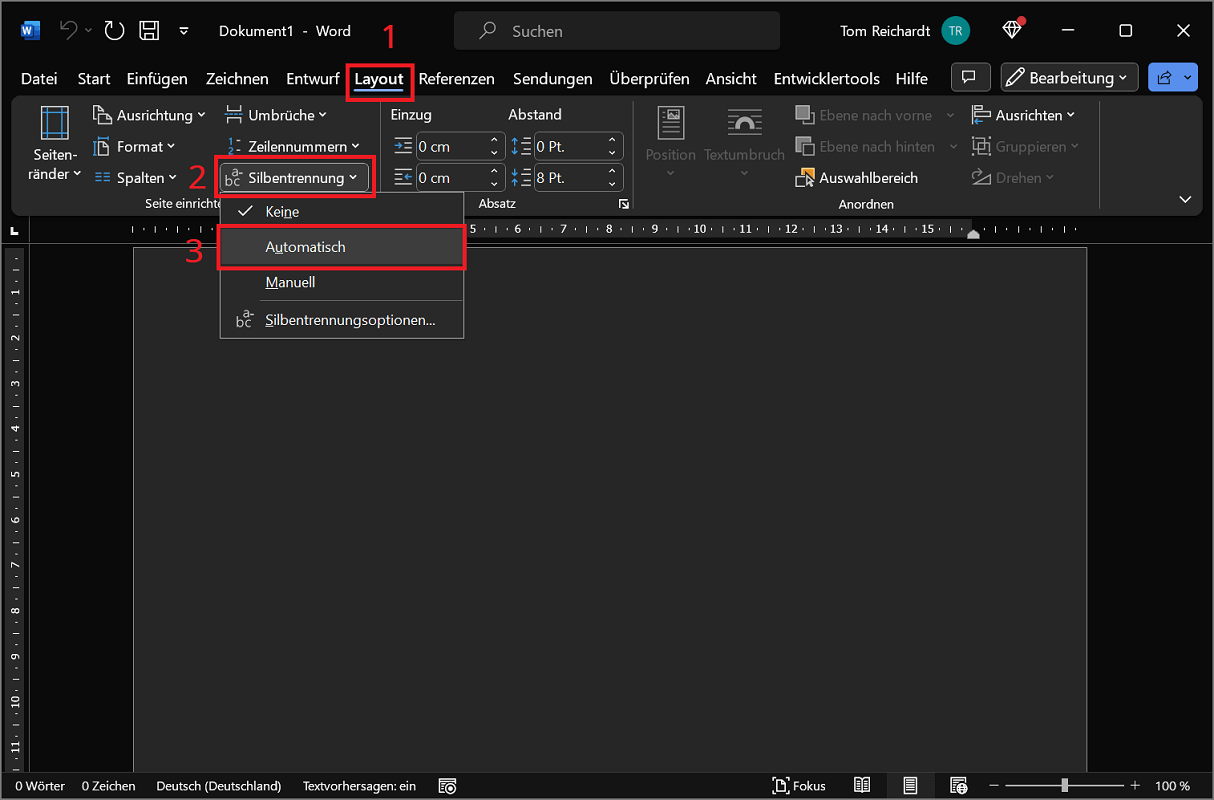Screen dimensions: 1214x800
Task: Open the Seitenränder margins gallery
Action: [55, 145]
